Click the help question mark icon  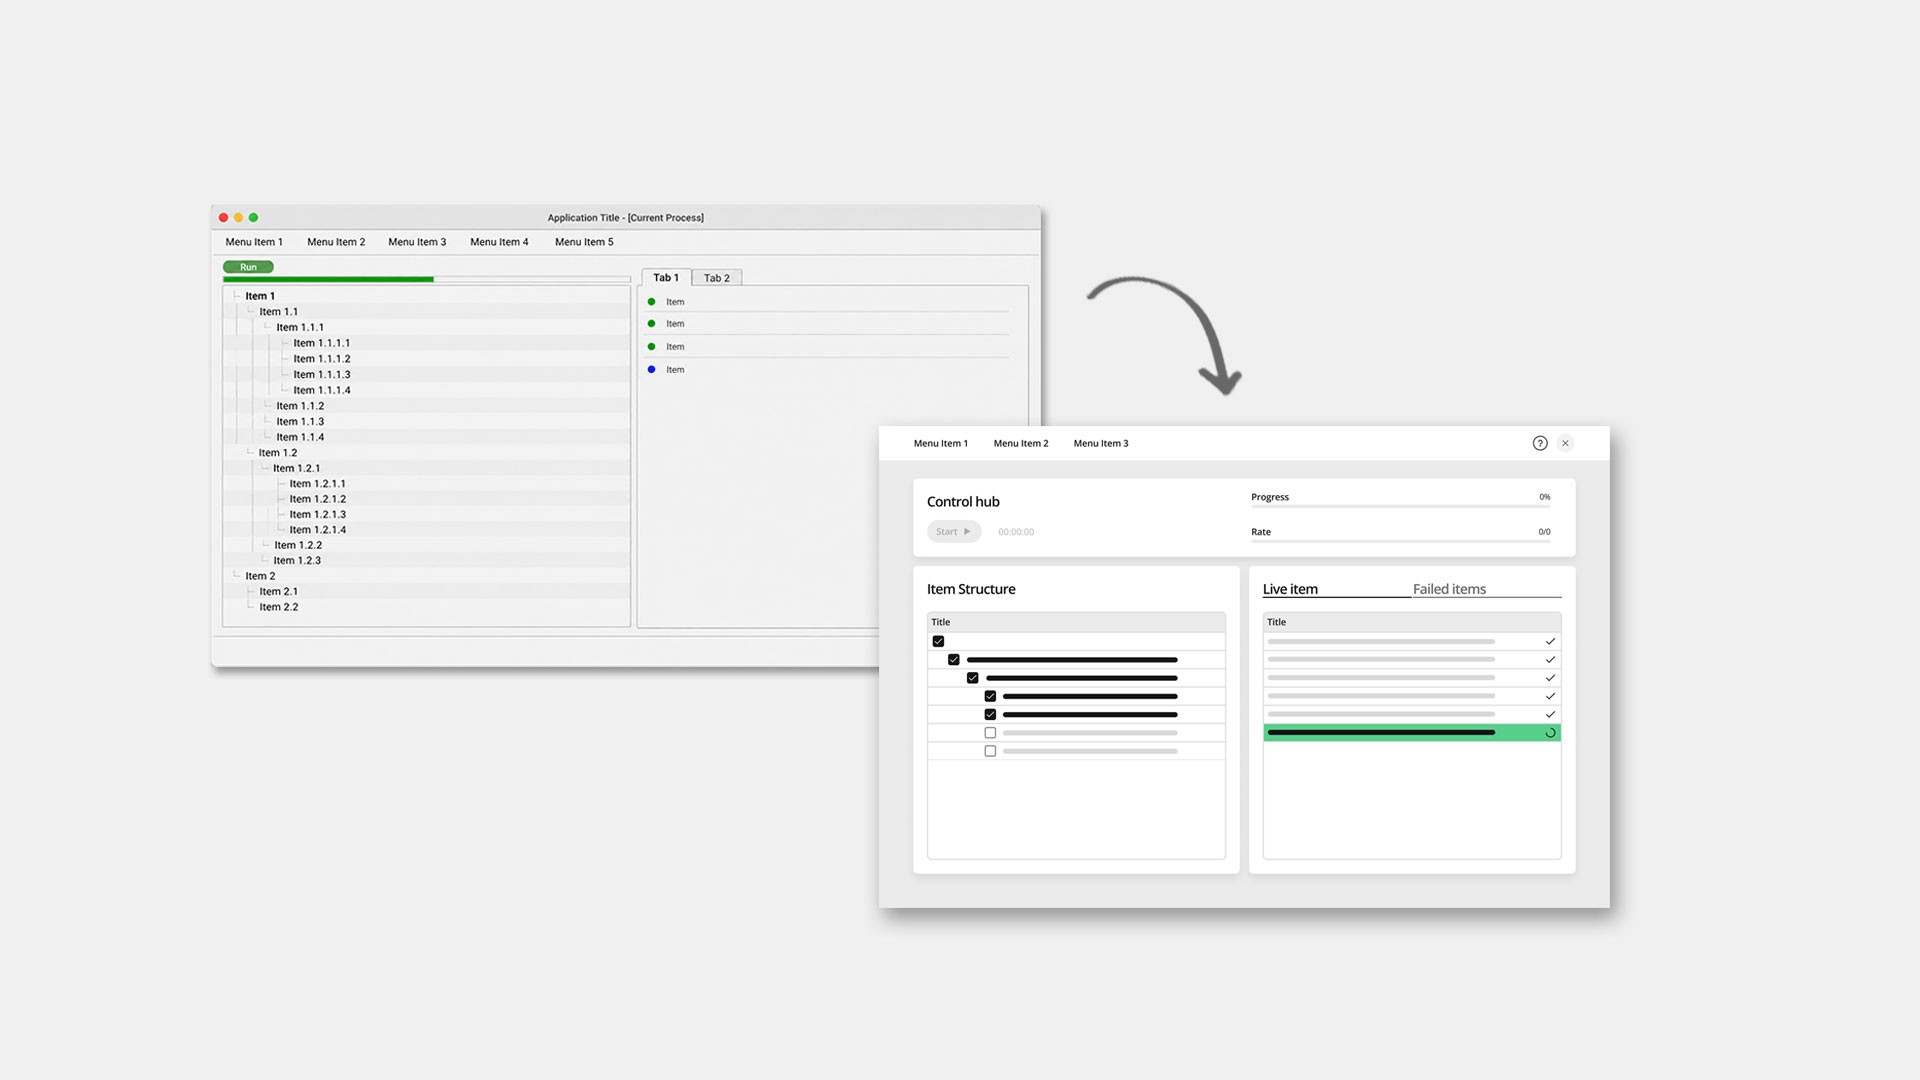point(1540,443)
